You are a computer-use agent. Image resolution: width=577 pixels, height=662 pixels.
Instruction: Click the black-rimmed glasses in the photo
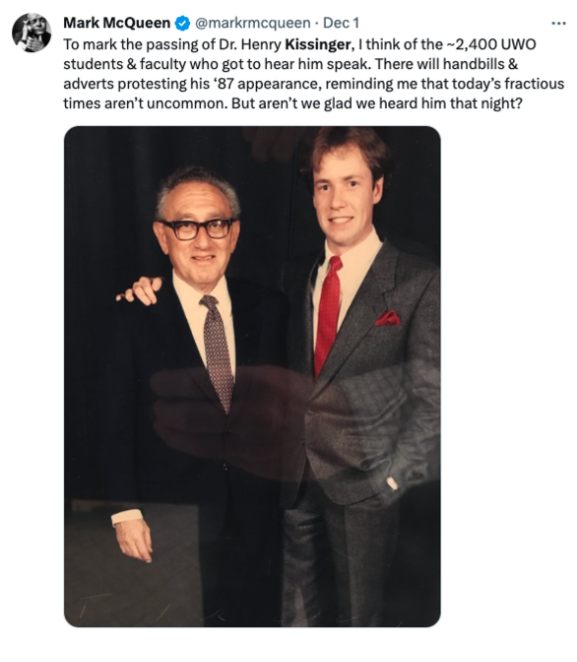click(x=198, y=229)
